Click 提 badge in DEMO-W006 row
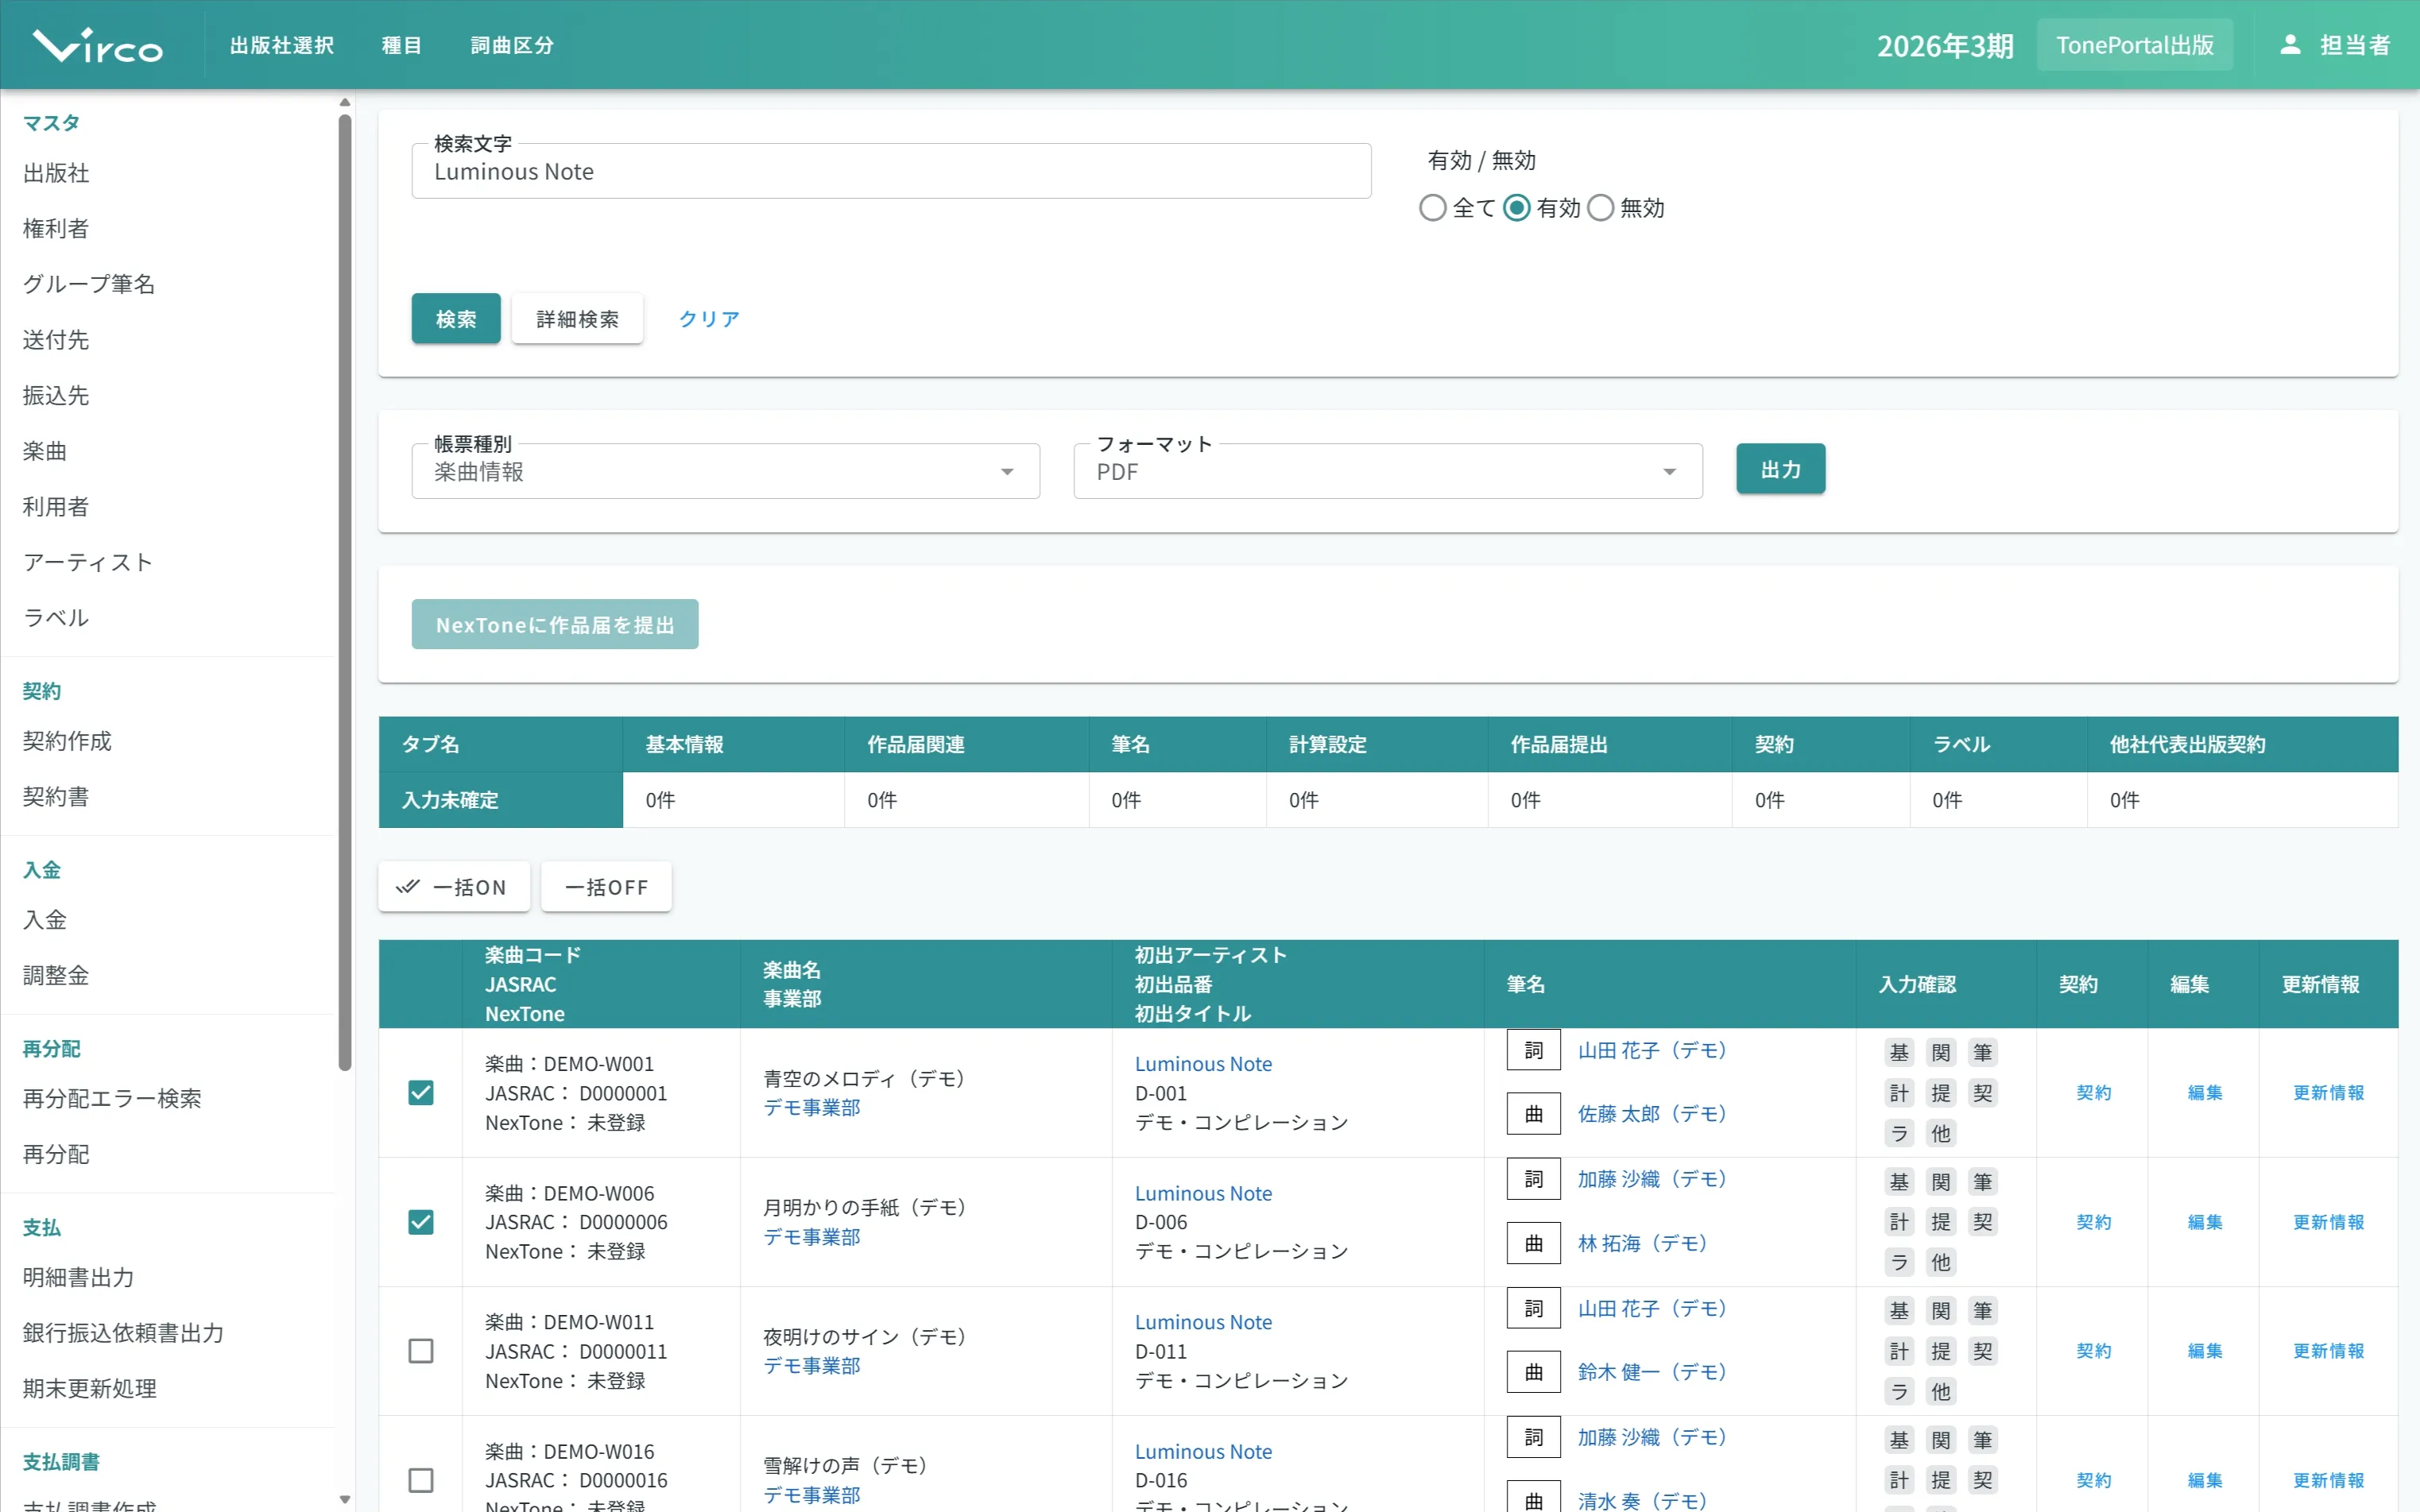The image size is (2420, 1512). tap(1941, 1222)
